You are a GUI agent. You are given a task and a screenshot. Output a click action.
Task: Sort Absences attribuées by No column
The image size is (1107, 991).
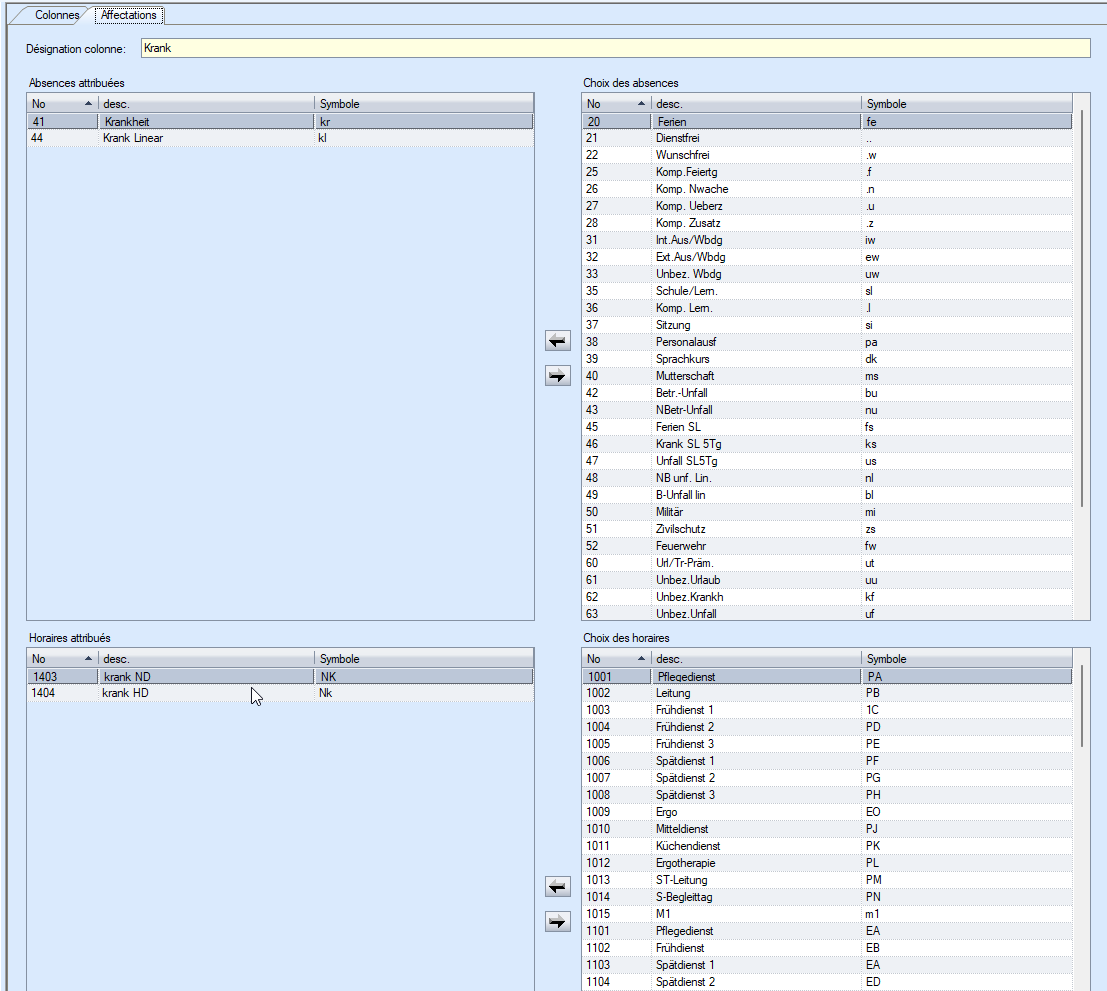click(x=61, y=104)
